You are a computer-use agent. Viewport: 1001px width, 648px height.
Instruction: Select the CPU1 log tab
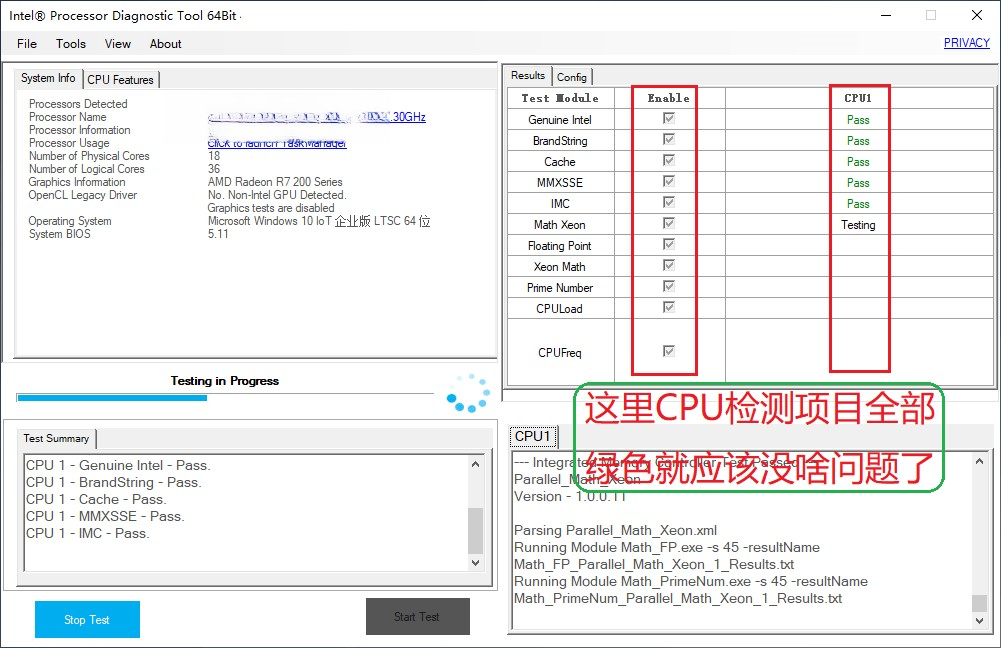tap(533, 436)
